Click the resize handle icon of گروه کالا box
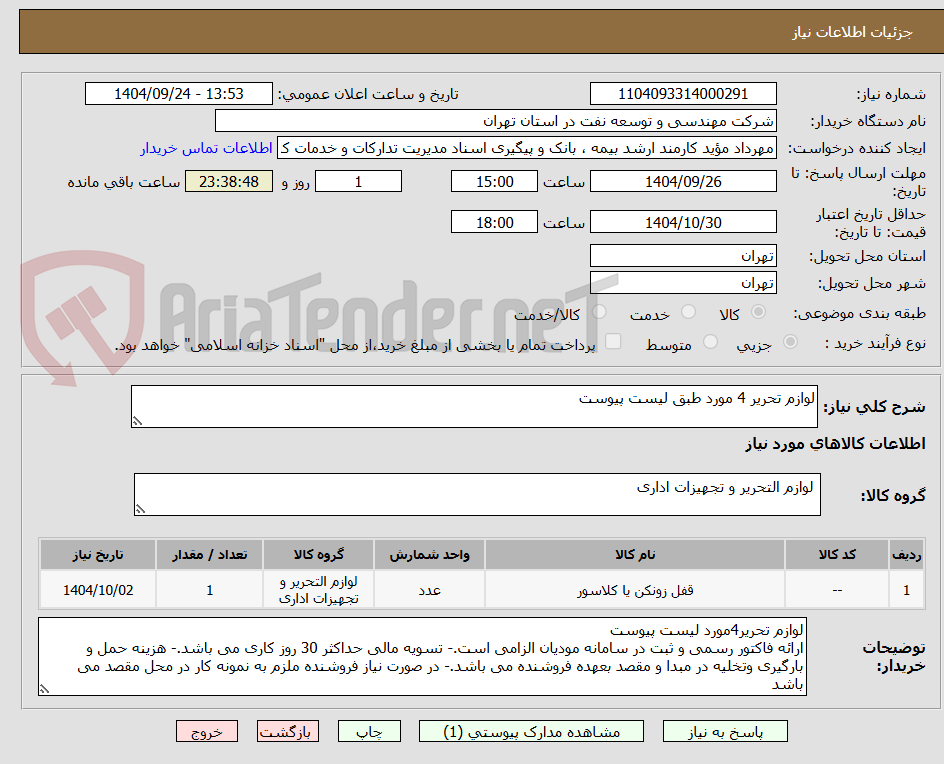This screenshot has height=764, width=944. (140, 510)
